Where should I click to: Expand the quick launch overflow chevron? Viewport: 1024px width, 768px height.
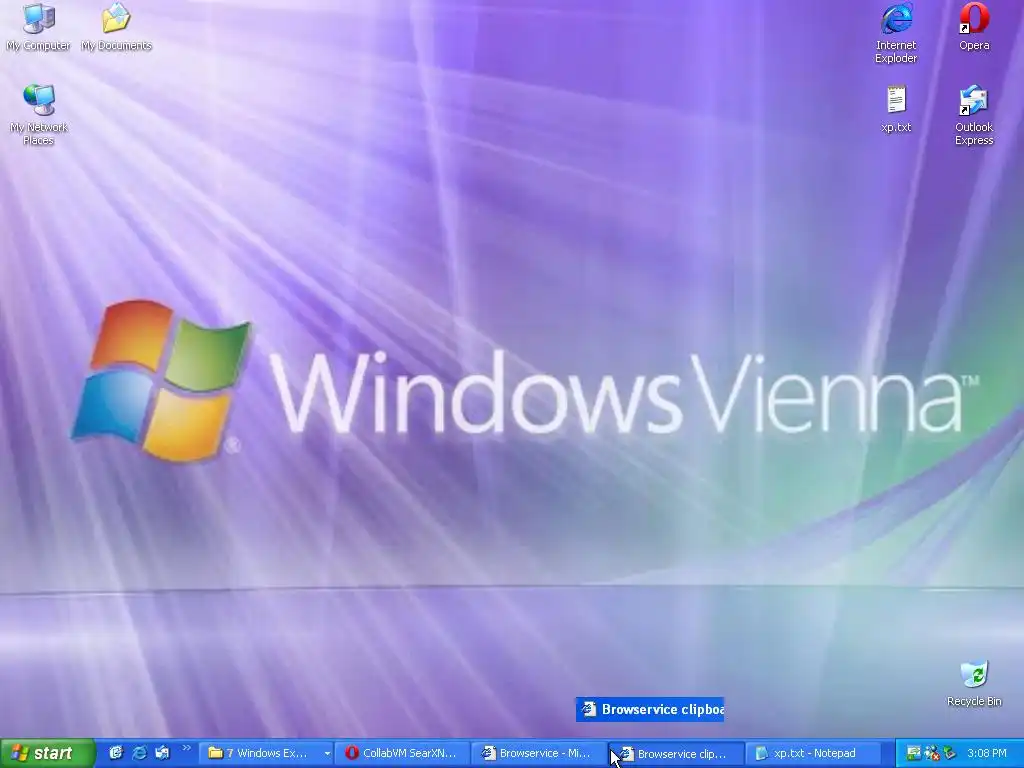coord(186,748)
